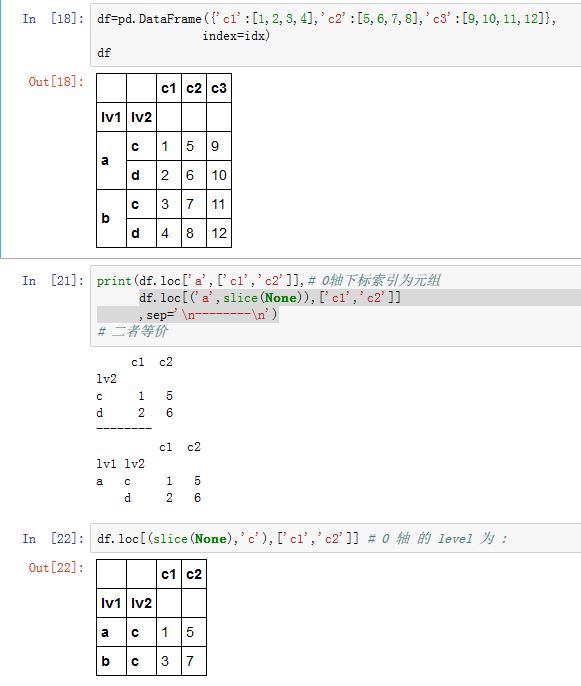This screenshot has height=686, width=581.
Task: Click the cell with value 11
Action: coord(219,204)
